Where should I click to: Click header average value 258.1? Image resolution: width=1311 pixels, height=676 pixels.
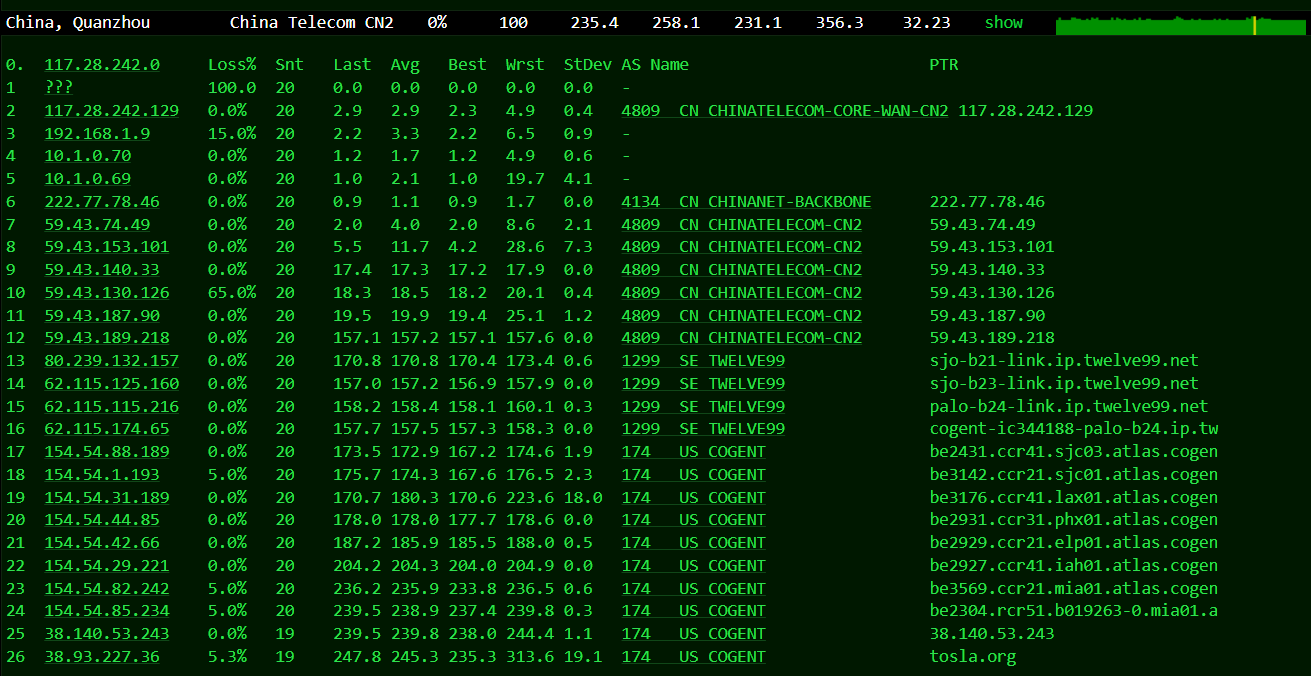(x=676, y=22)
